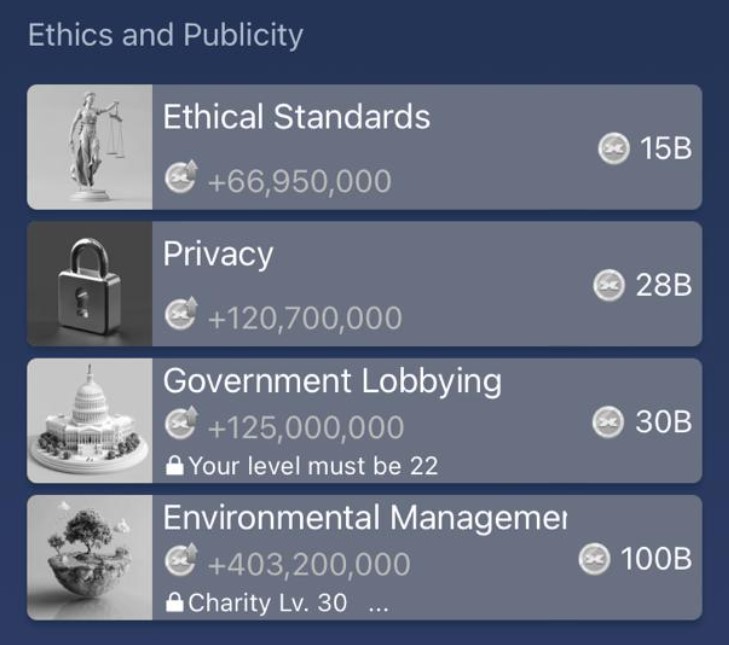
Task: Open Environmental Management card title
Action: 365,518
